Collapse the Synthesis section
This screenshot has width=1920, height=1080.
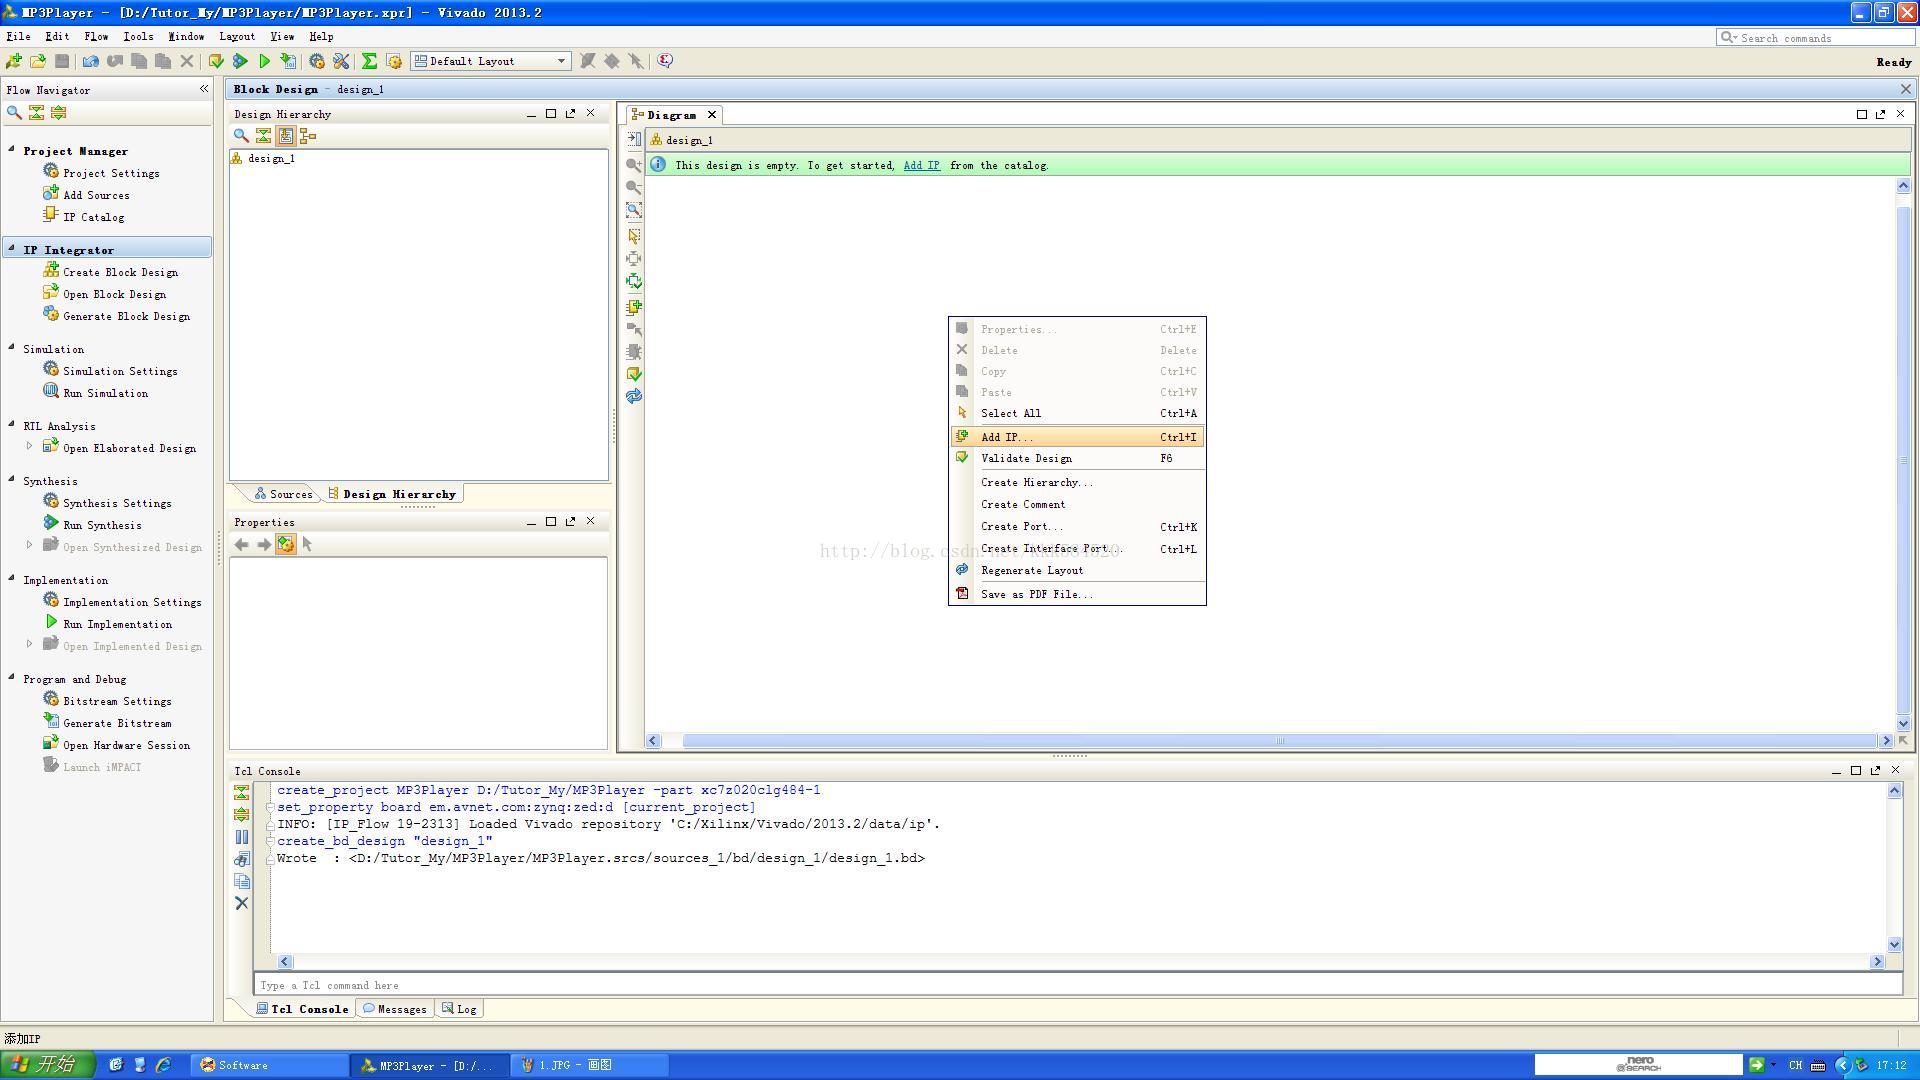[12, 479]
